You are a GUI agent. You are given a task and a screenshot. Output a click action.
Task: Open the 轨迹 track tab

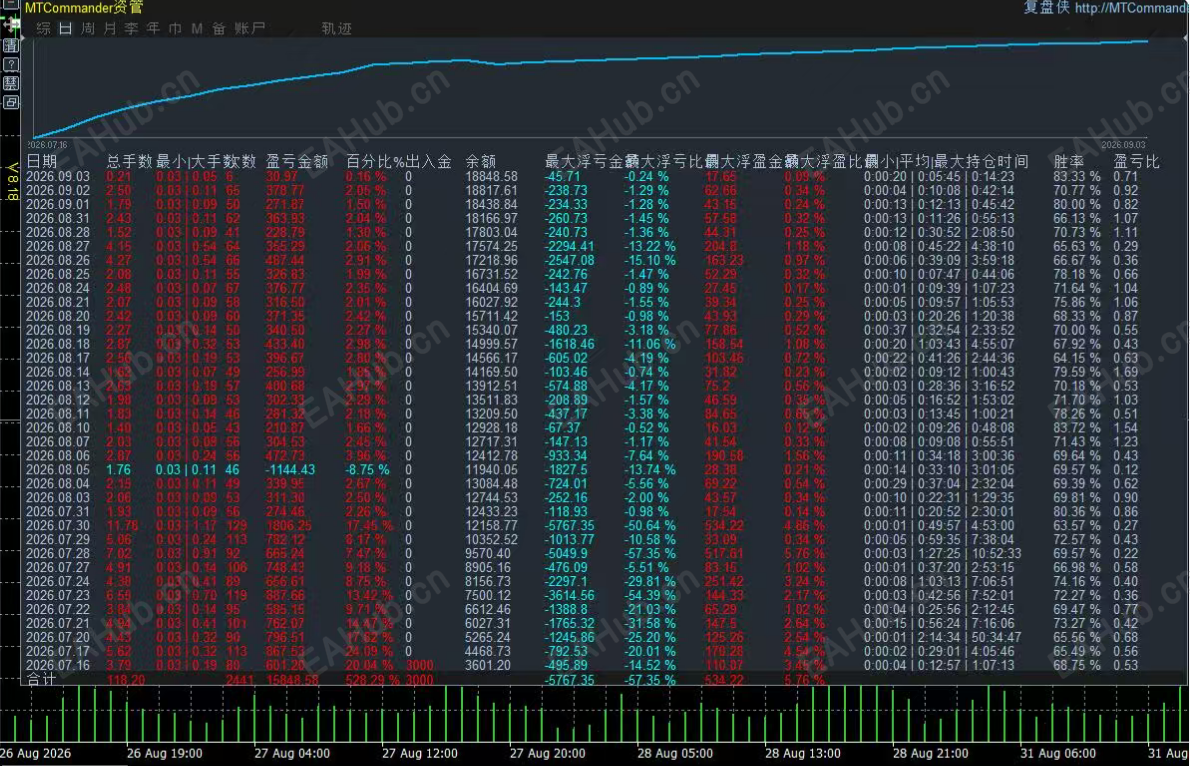click(337, 29)
